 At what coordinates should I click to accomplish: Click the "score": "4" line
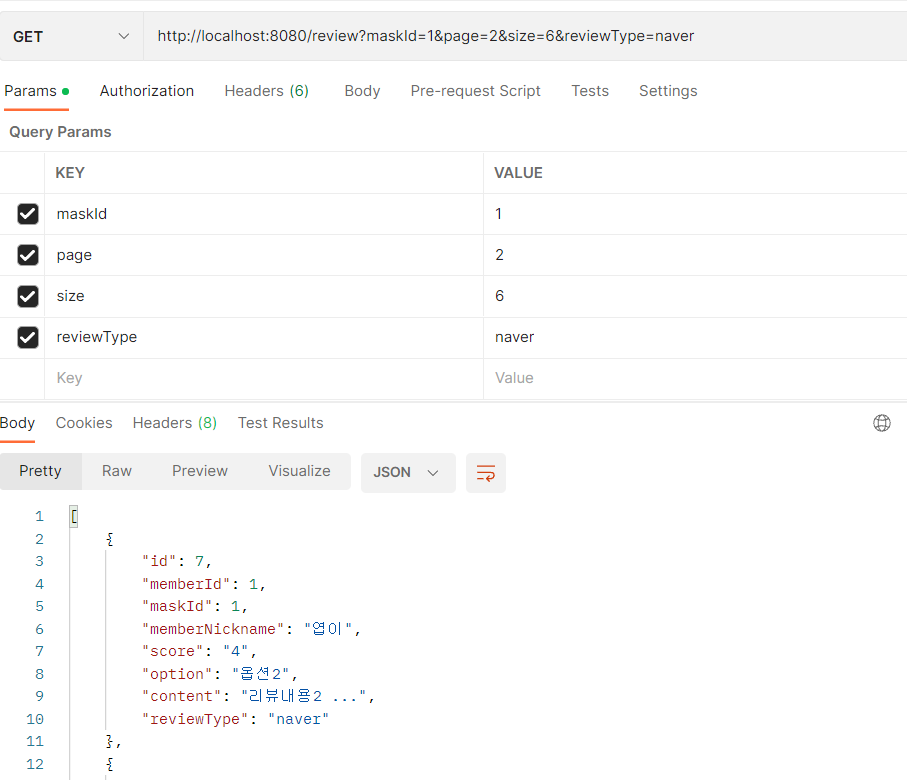(200, 652)
